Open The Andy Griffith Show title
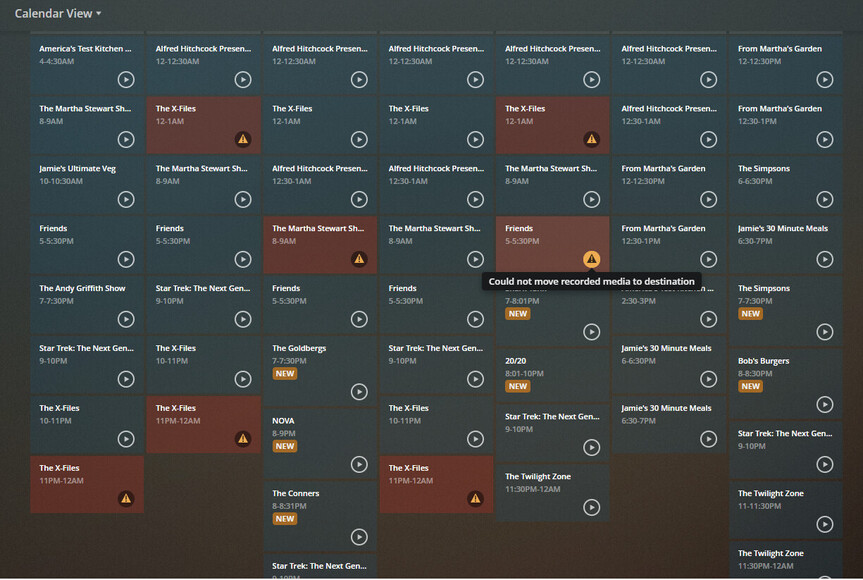Image resolution: width=863 pixels, height=580 pixels. click(x=82, y=288)
